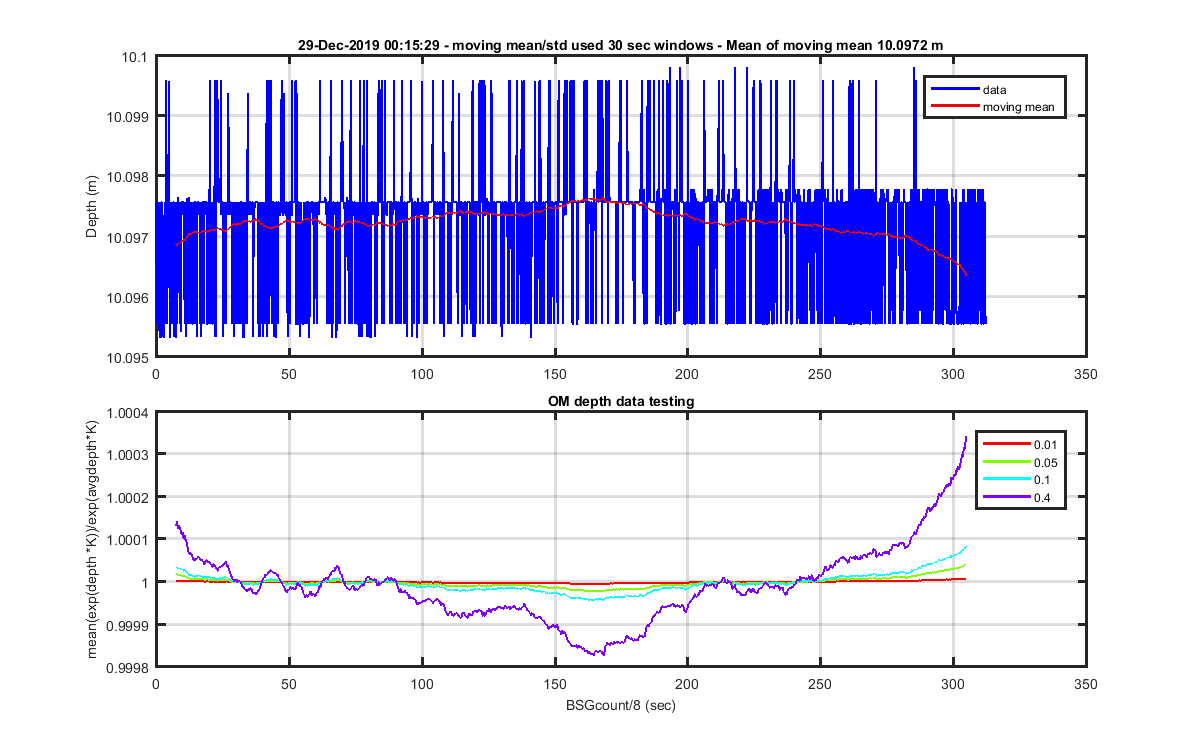The image size is (1200, 750).
Task: Click the '10.097' depth axis tick label
Action: 130,237
